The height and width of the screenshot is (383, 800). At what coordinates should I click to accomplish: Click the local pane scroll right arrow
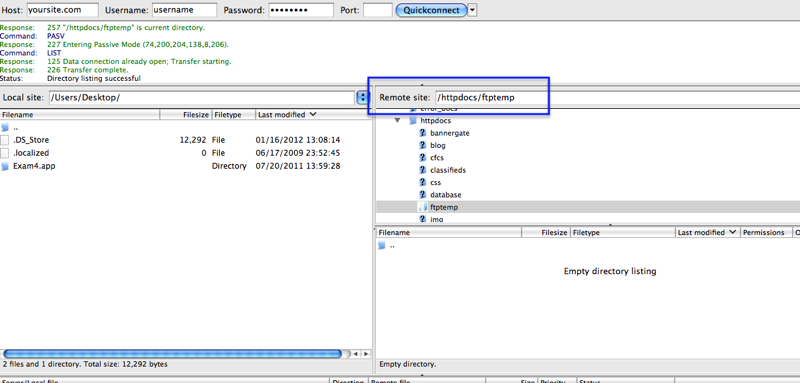pyautogui.click(x=366, y=353)
